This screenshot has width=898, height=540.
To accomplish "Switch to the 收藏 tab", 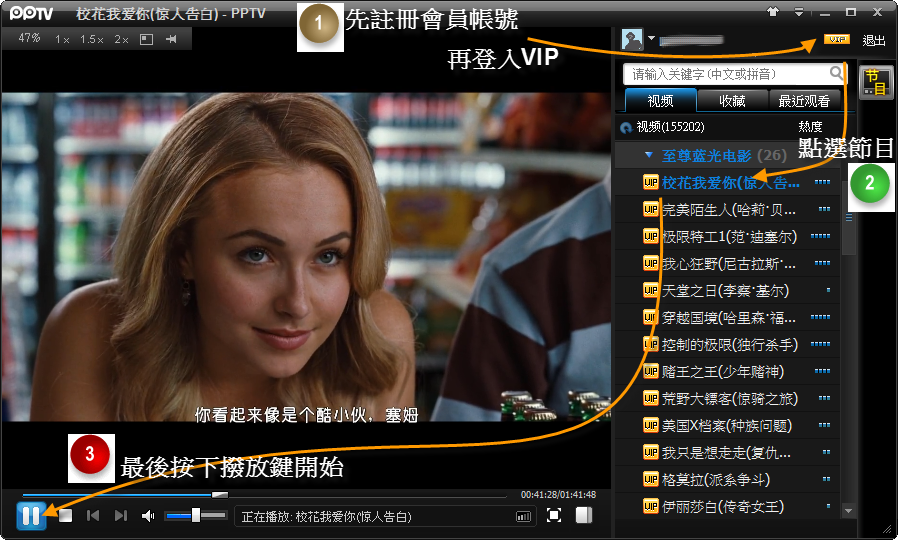I will click(732, 101).
